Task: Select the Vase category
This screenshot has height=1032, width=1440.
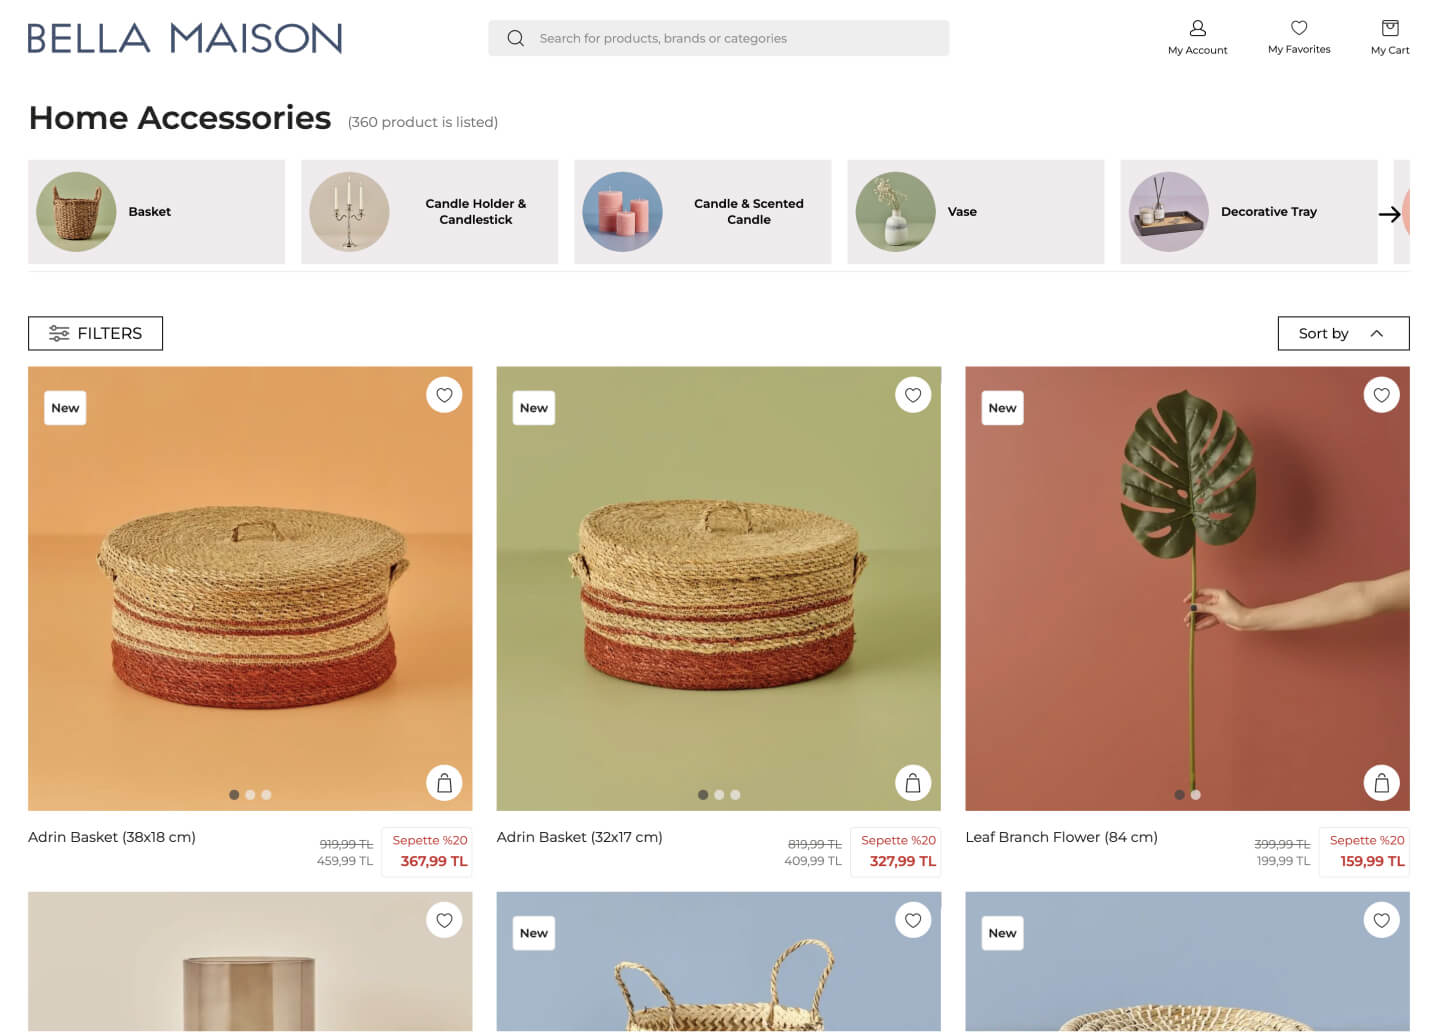Action: (975, 212)
